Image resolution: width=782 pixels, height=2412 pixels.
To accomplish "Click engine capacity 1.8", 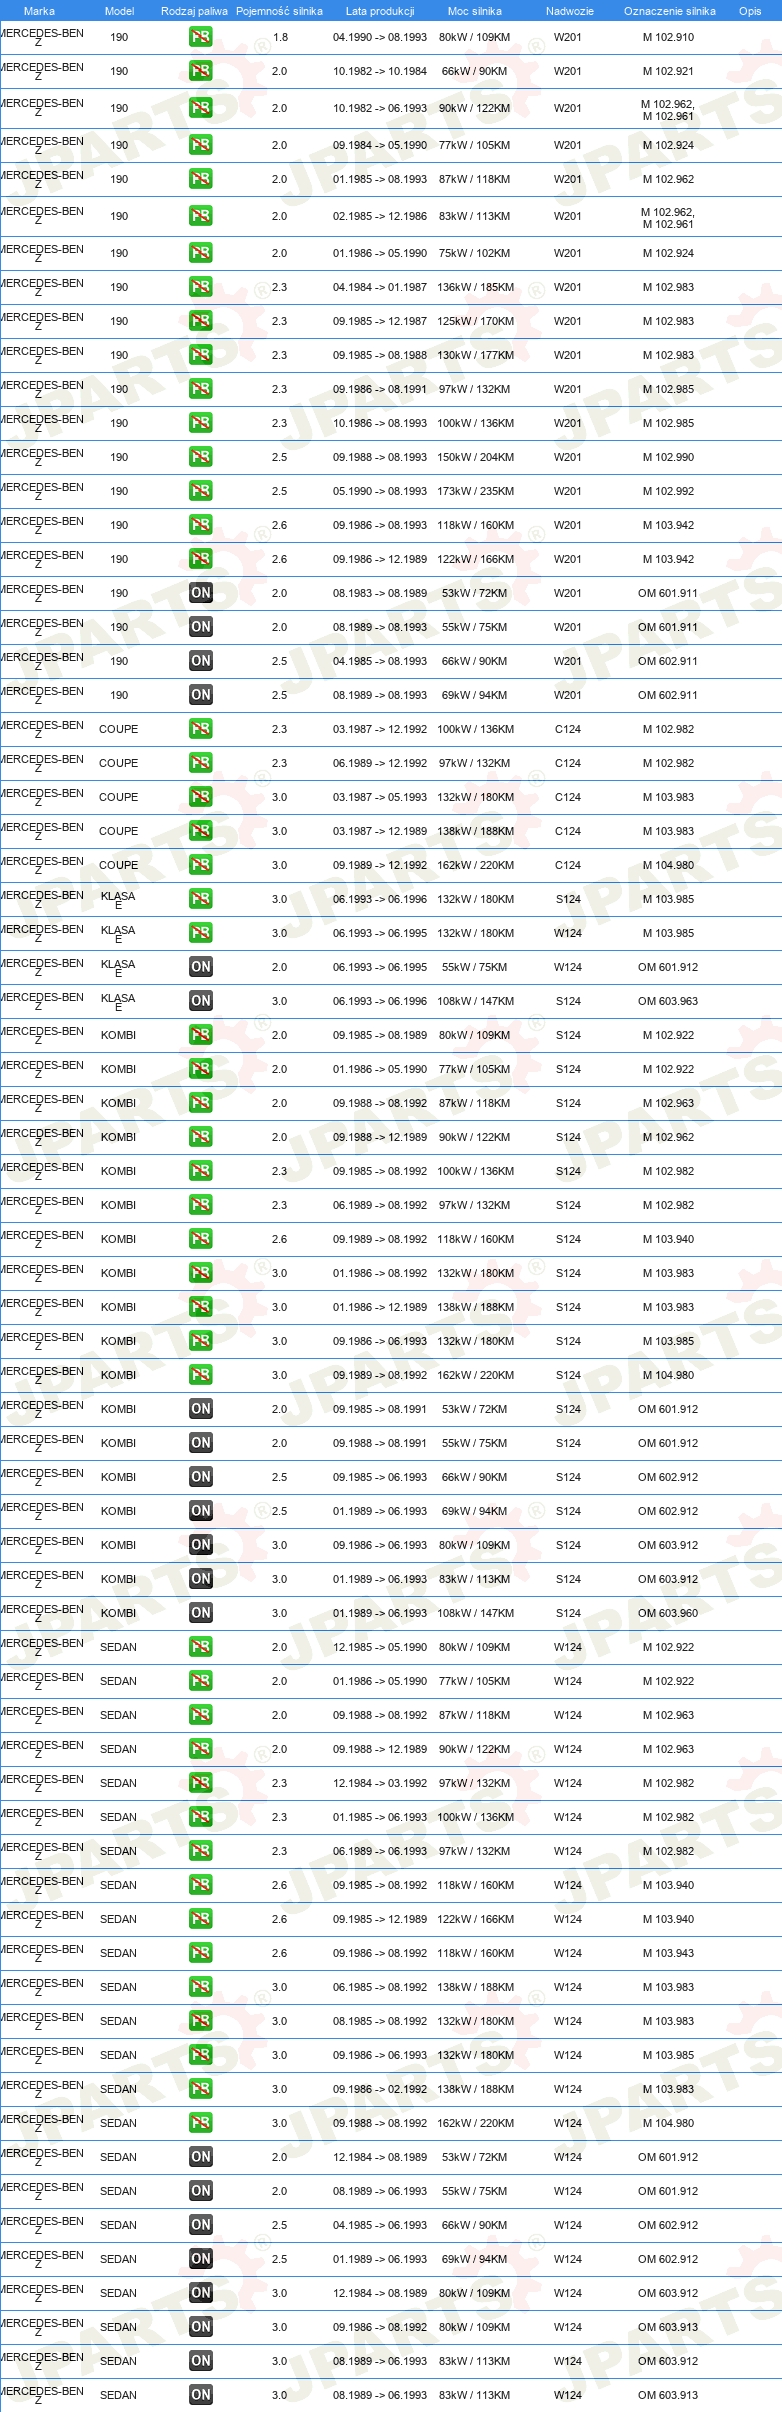I will tap(280, 37).
